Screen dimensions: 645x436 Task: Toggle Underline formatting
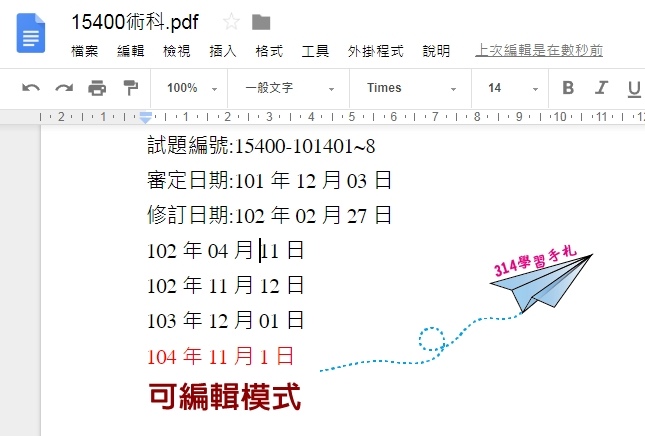pyautogui.click(x=634, y=88)
